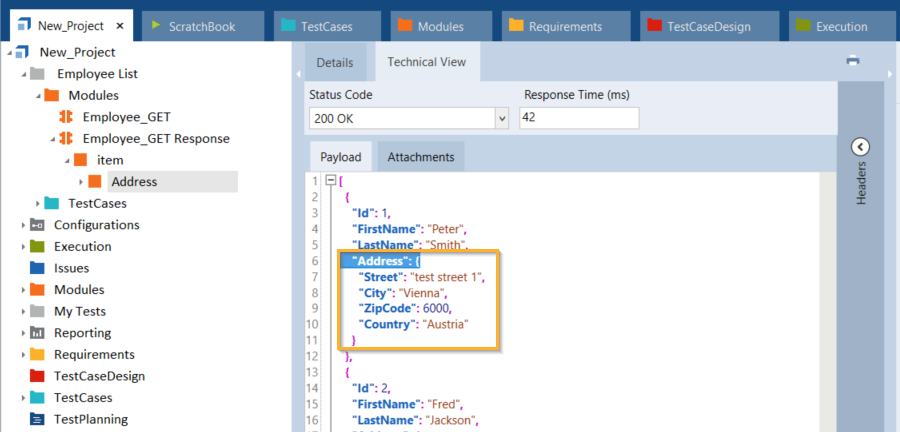Select the Requirements item in tree
The height and width of the screenshot is (432, 900).
(x=94, y=354)
